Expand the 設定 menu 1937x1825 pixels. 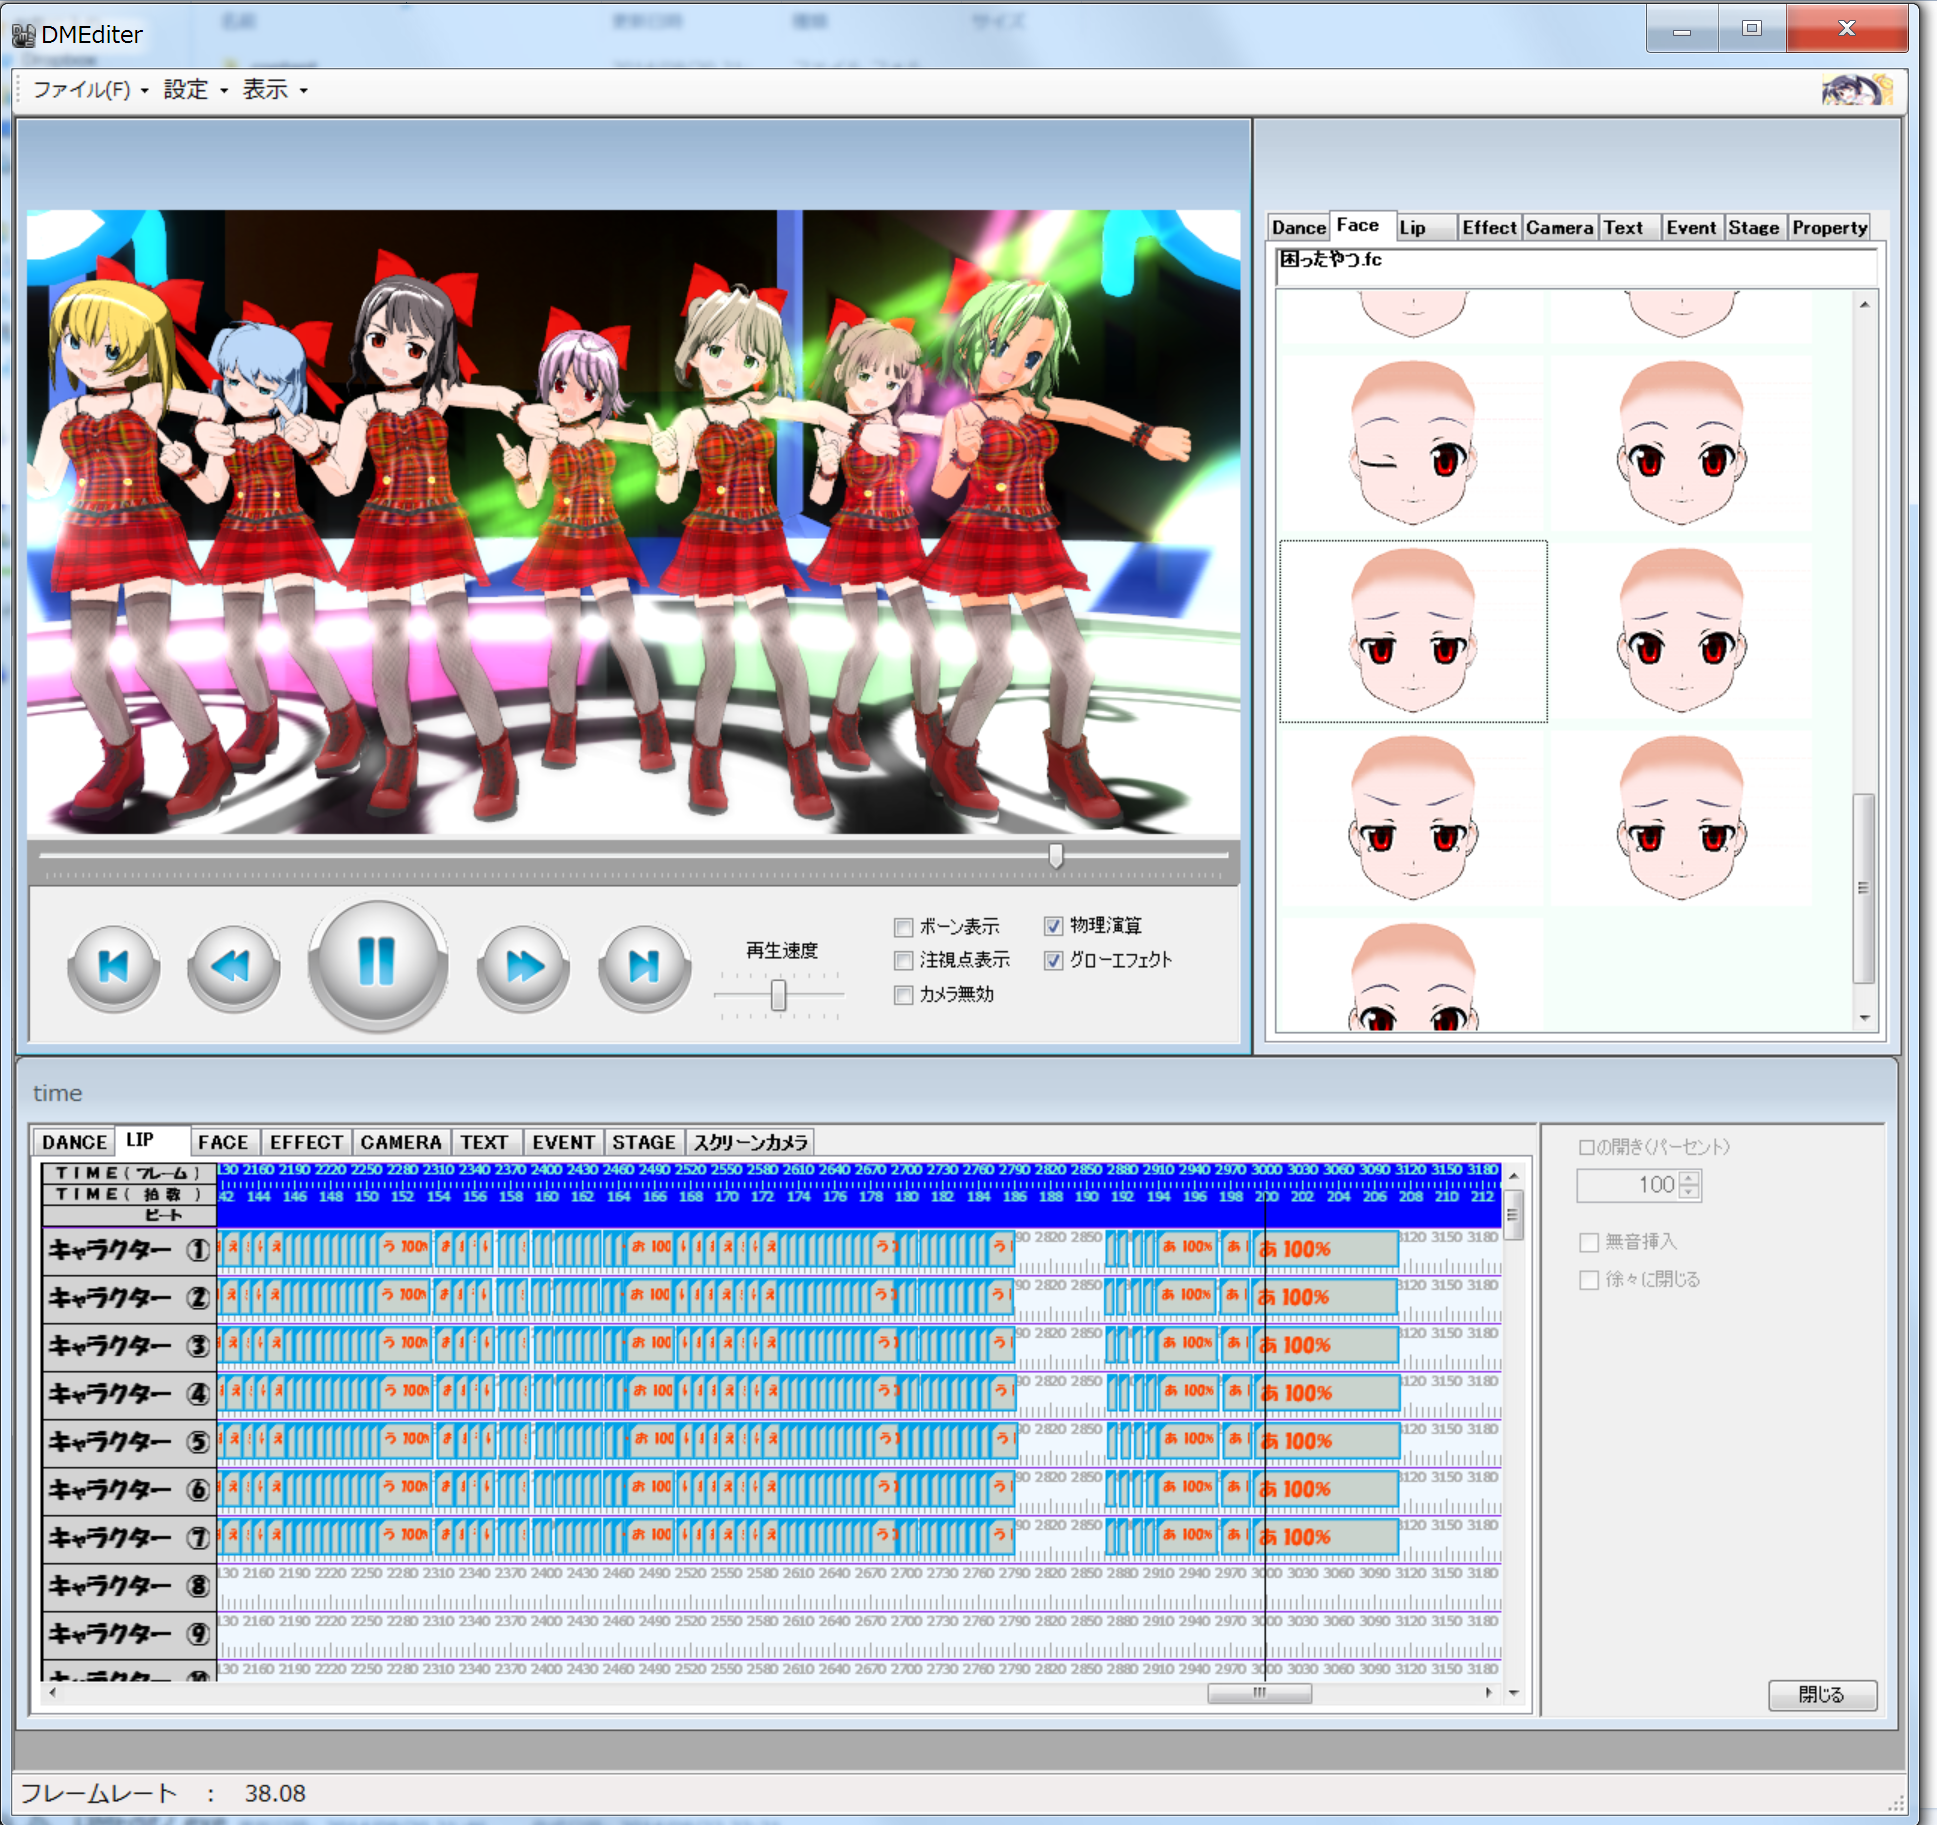point(194,90)
